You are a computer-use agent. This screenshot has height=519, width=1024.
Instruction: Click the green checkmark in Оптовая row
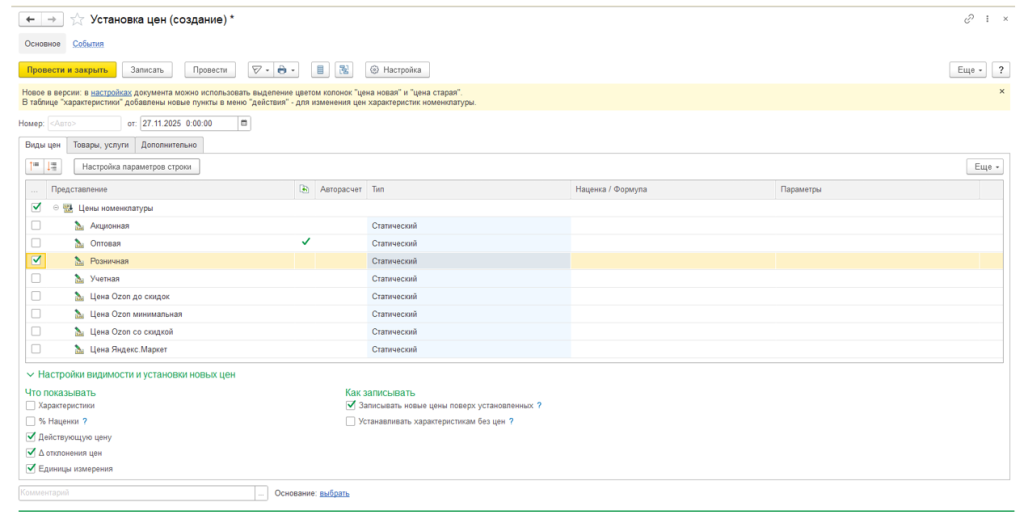pyautogui.click(x=306, y=242)
